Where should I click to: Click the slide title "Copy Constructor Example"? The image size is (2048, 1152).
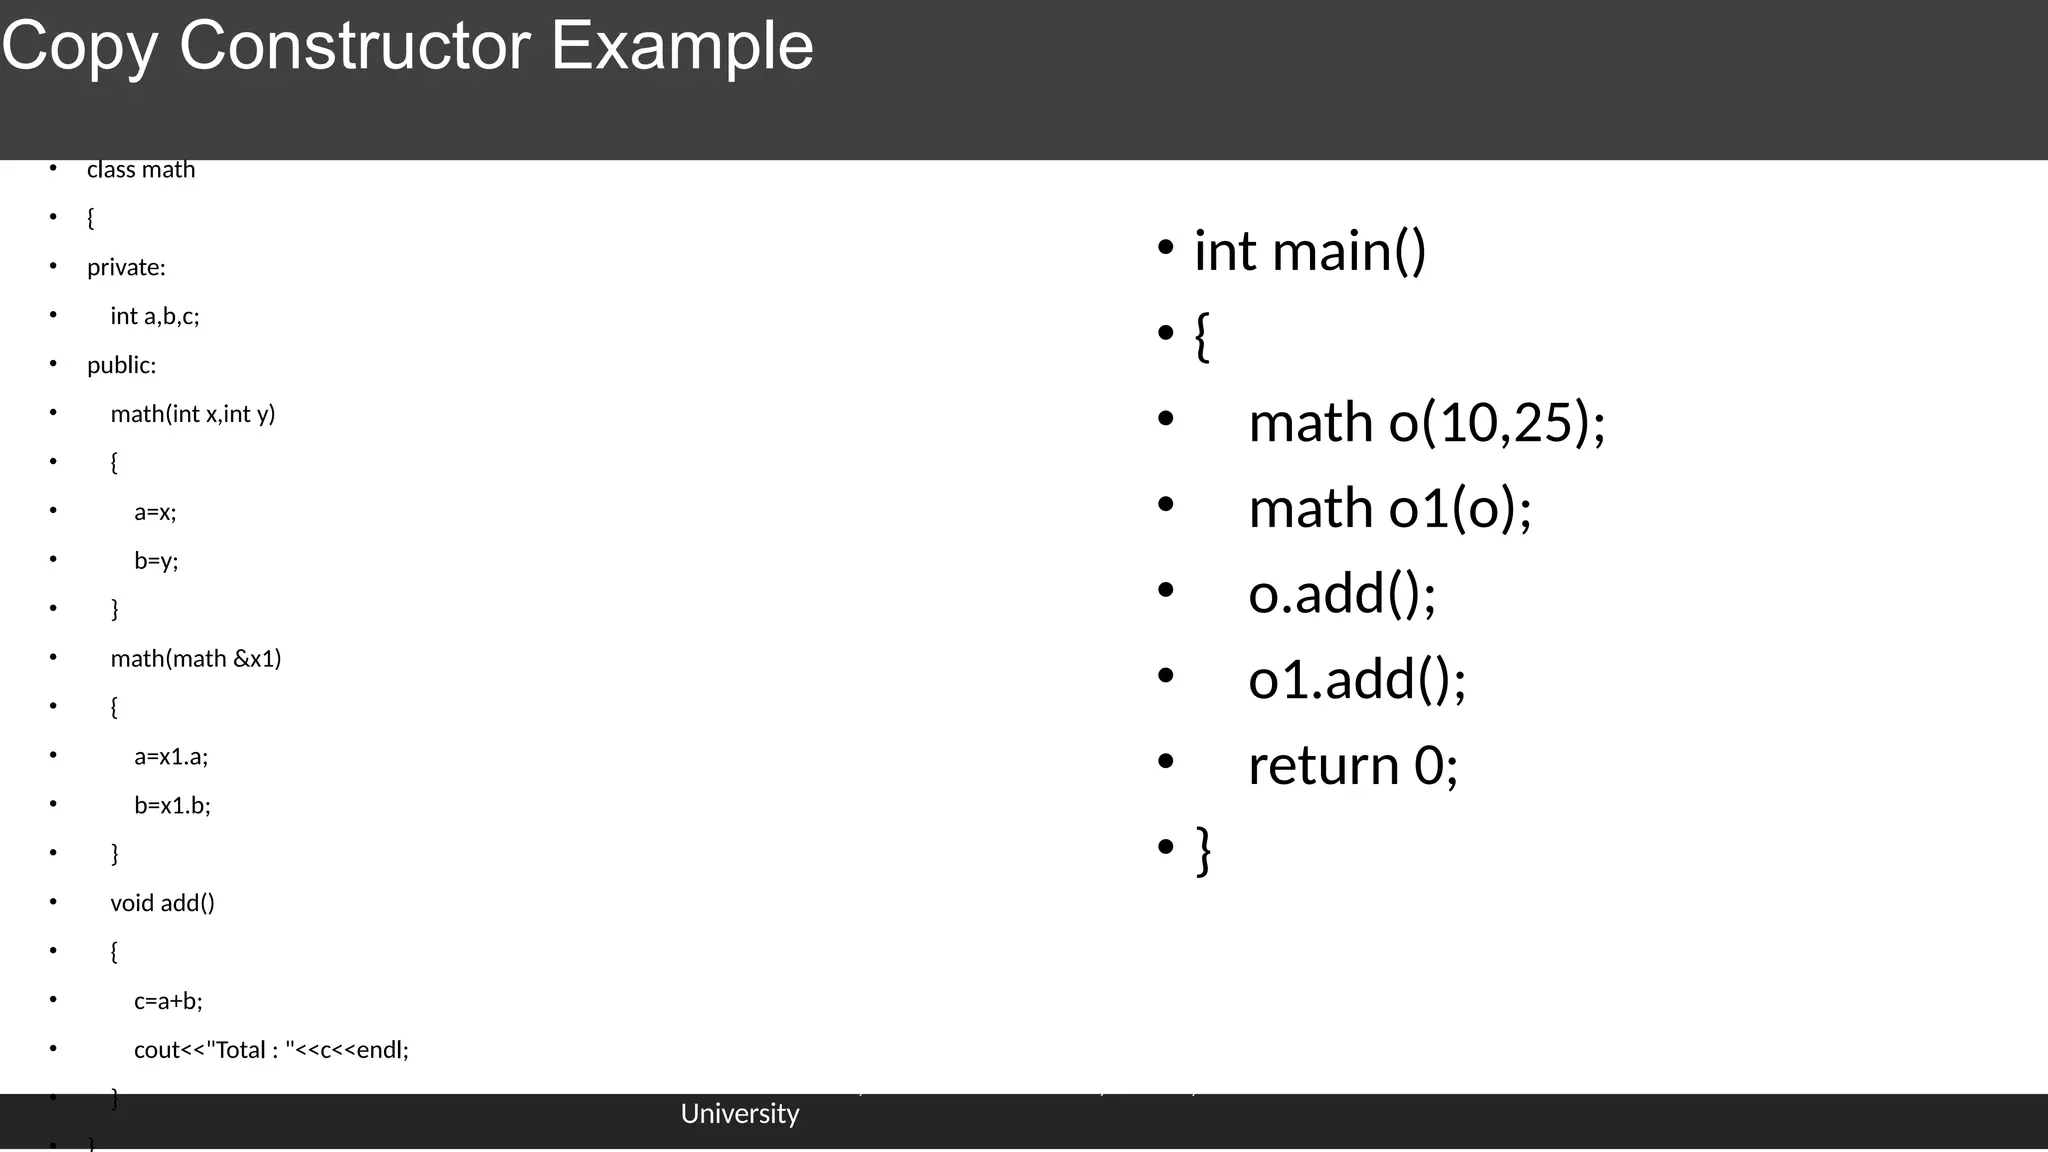click(x=408, y=46)
